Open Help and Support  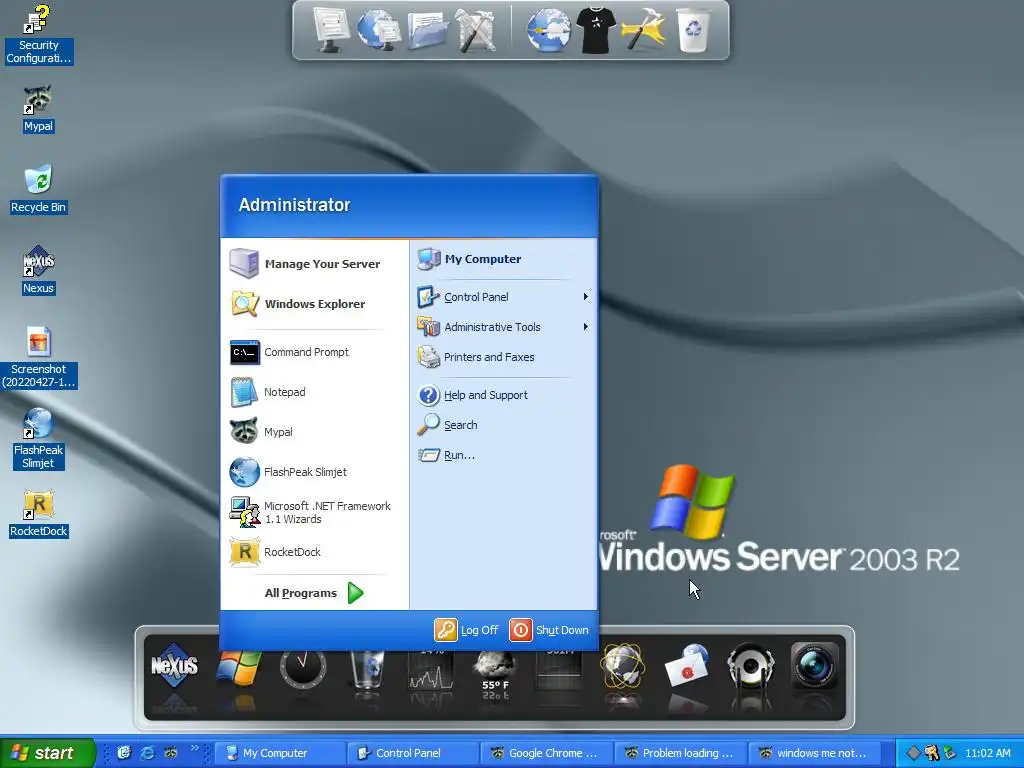[503, 394]
